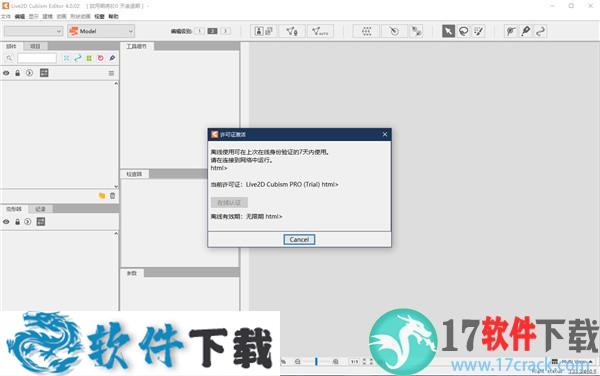This screenshot has height=376, width=600.
Task: Toggle the eye visibility in deformer panel
Action: tap(6, 221)
